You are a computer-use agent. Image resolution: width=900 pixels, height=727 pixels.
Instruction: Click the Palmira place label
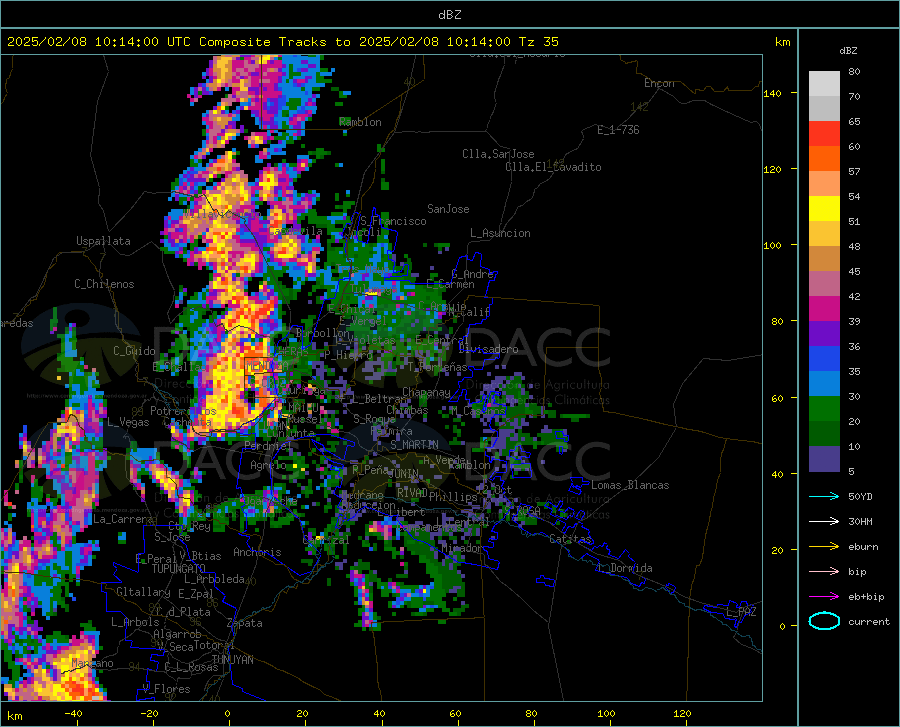tap(391, 430)
